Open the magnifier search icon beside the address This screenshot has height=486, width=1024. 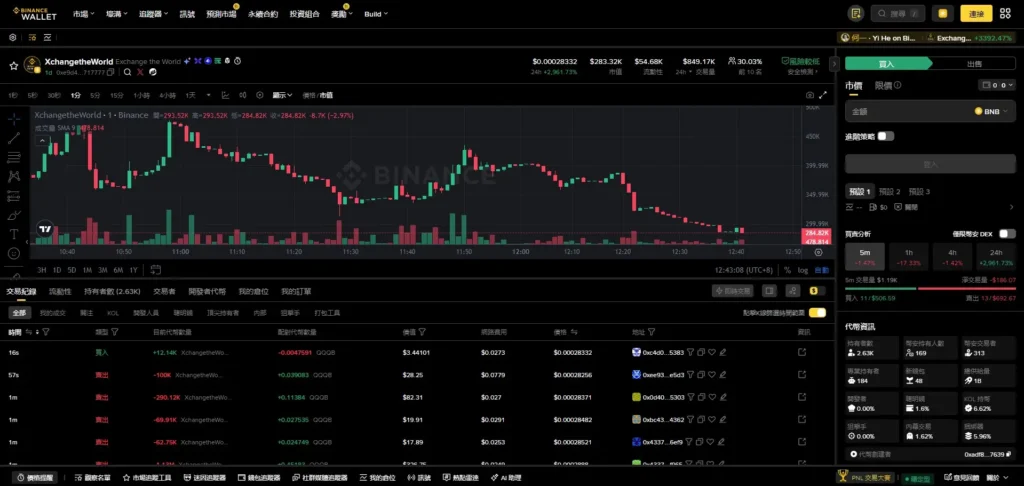coord(127,72)
